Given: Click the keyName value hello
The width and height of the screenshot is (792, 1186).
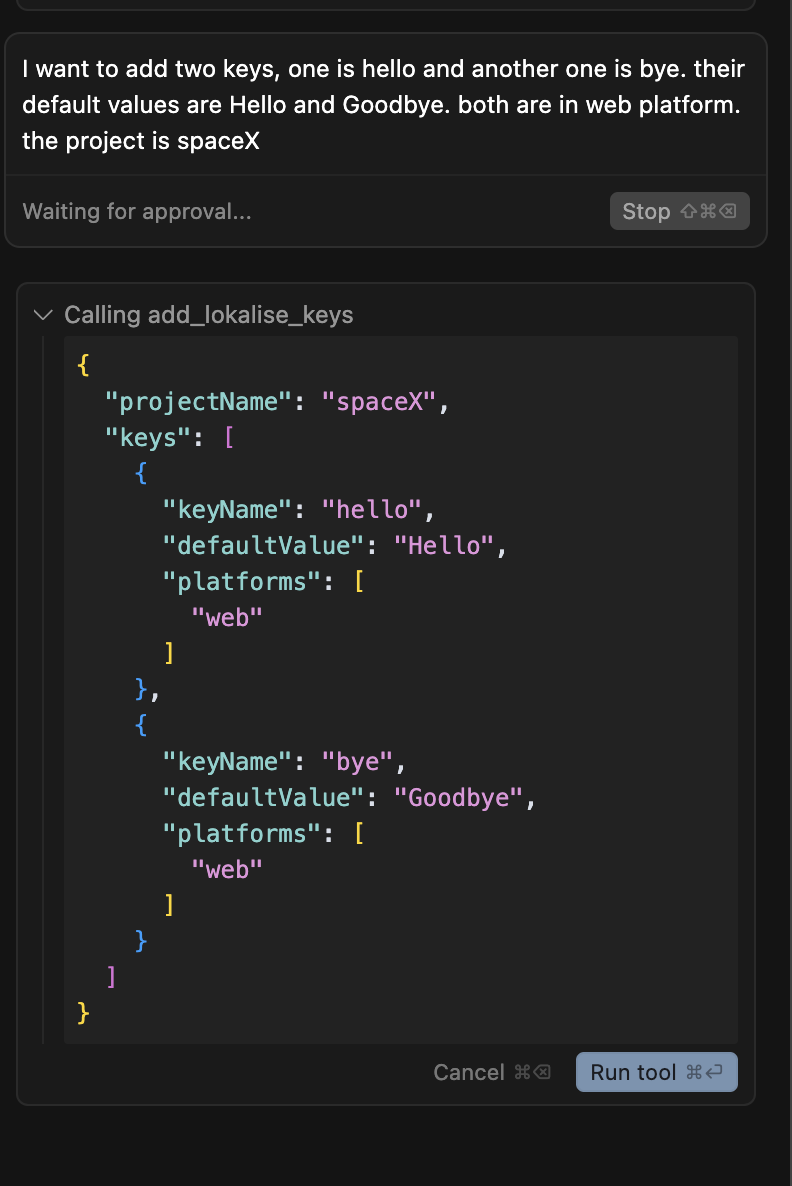Looking at the screenshot, I should pos(370,509).
